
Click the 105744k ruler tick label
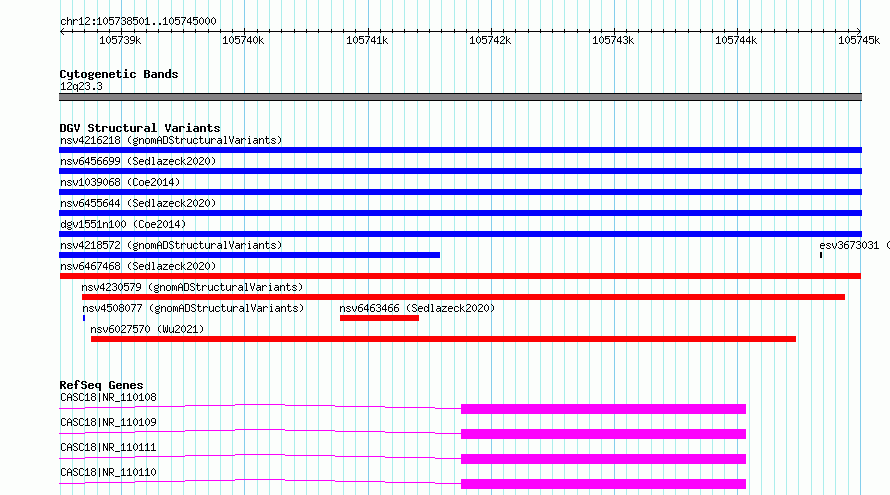coord(736,40)
